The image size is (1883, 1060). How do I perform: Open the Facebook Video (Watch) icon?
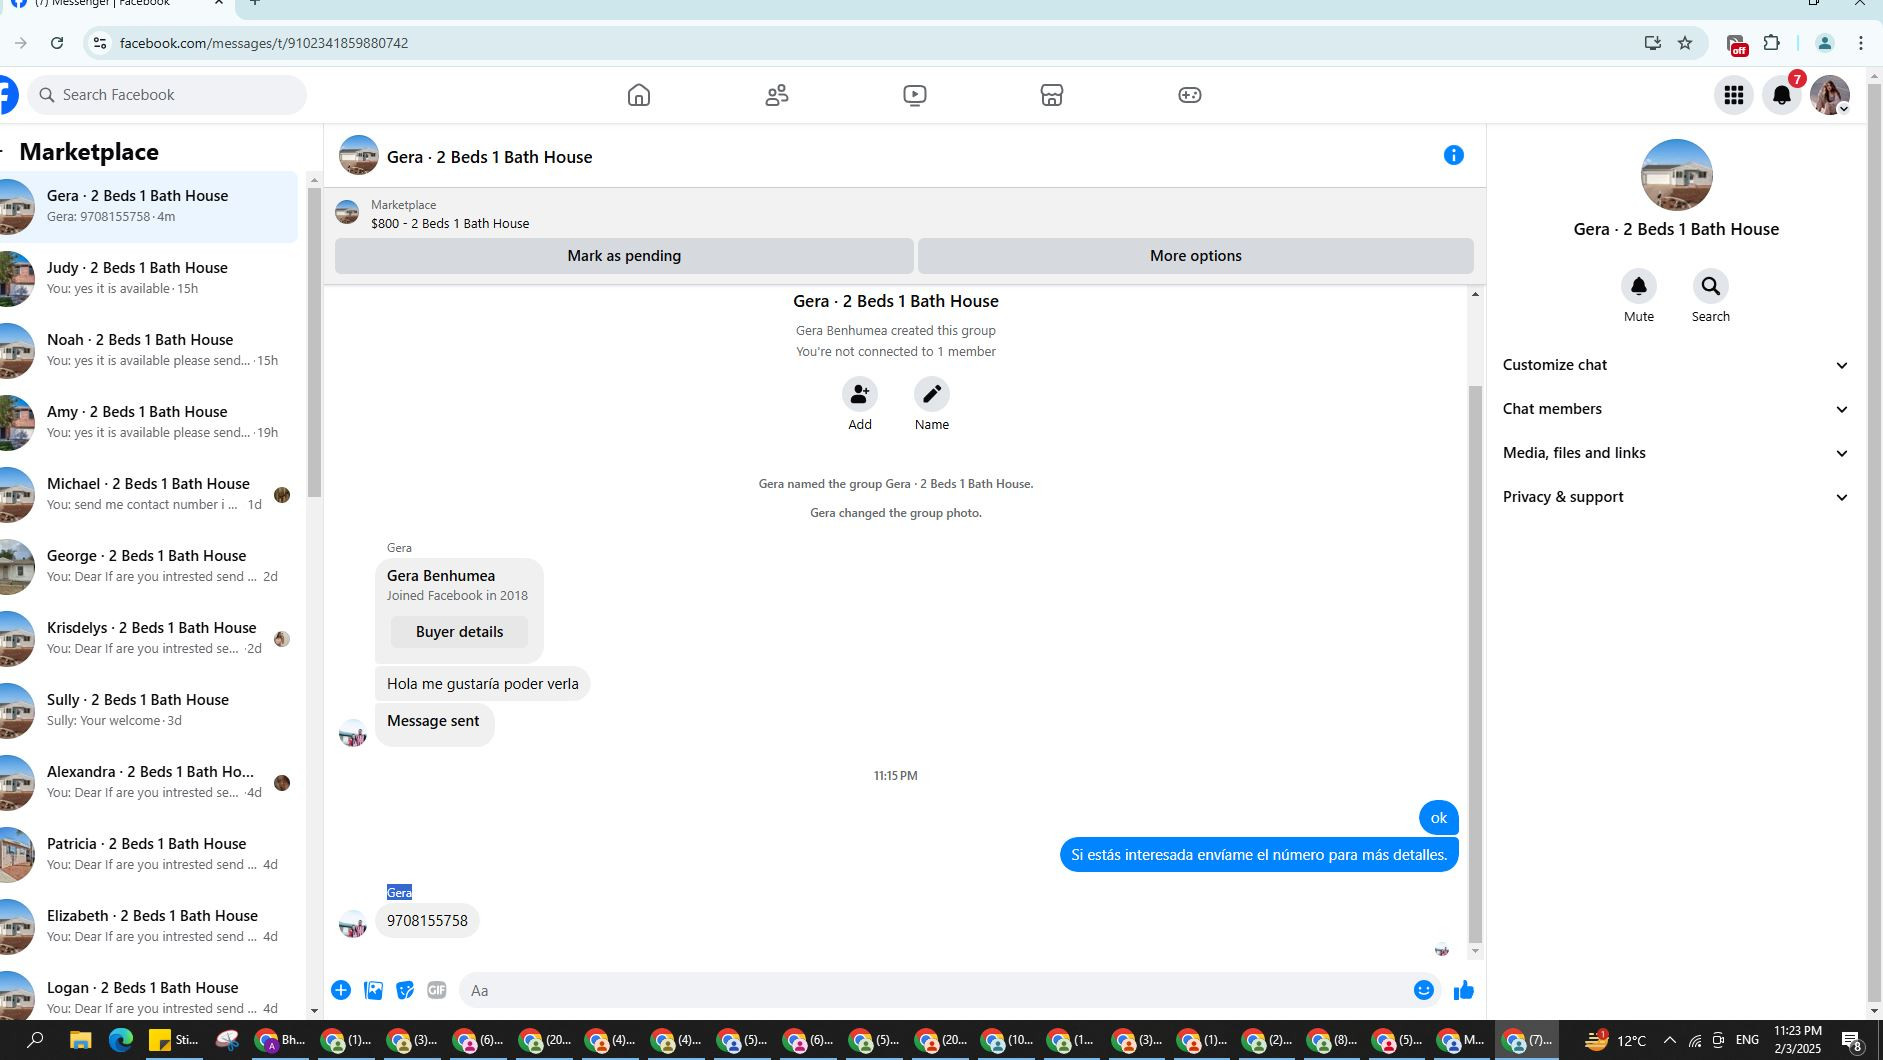click(x=914, y=95)
